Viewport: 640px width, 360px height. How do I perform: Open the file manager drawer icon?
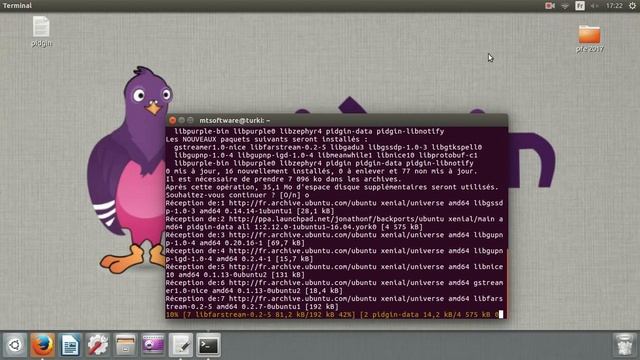point(126,345)
